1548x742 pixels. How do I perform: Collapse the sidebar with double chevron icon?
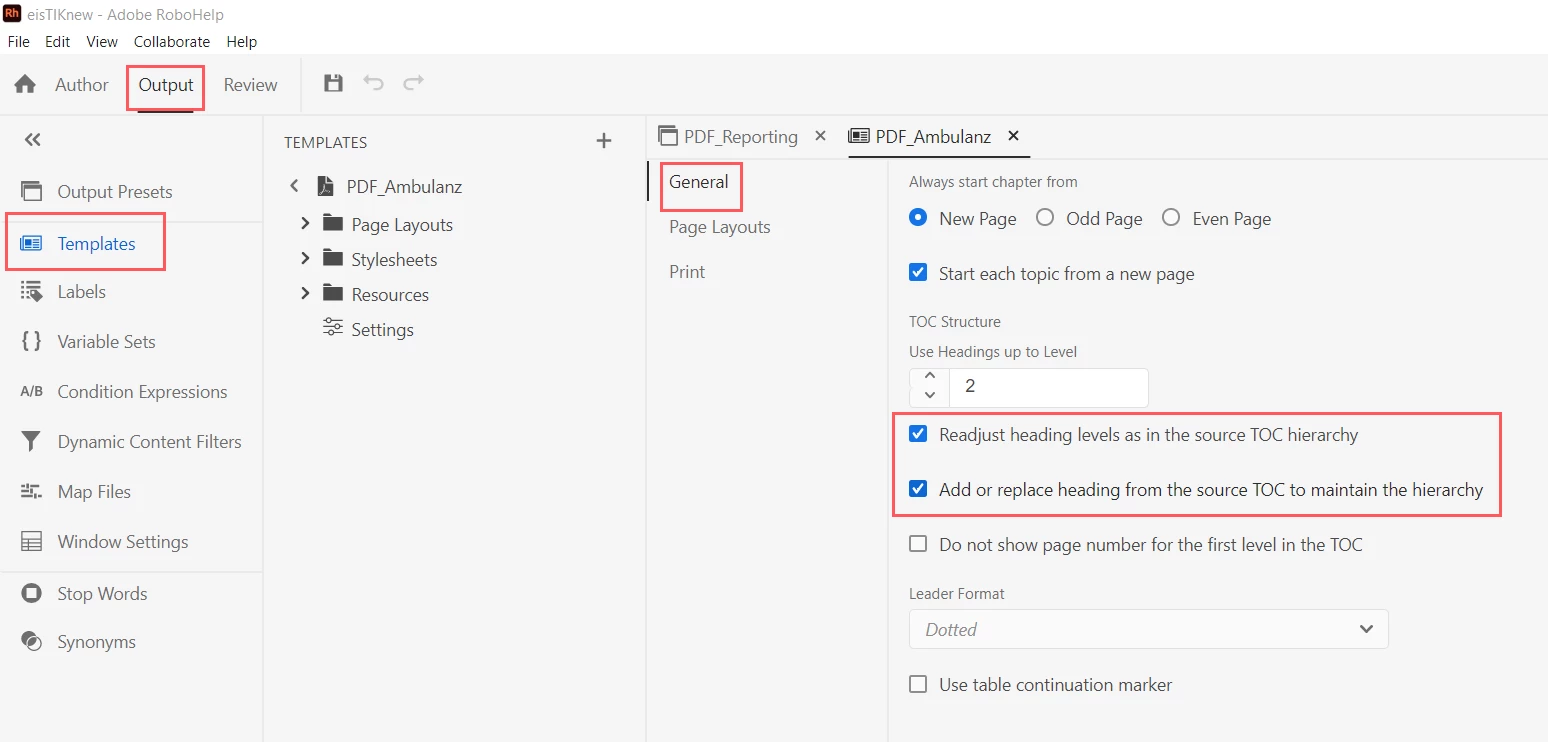click(33, 140)
